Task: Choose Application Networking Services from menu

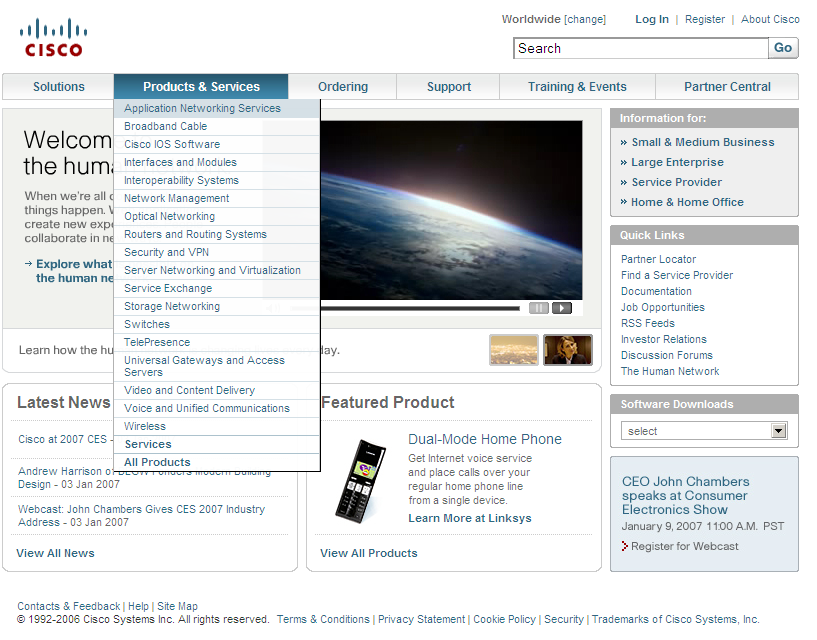Action: pyautogui.click(x=217, y=108)
